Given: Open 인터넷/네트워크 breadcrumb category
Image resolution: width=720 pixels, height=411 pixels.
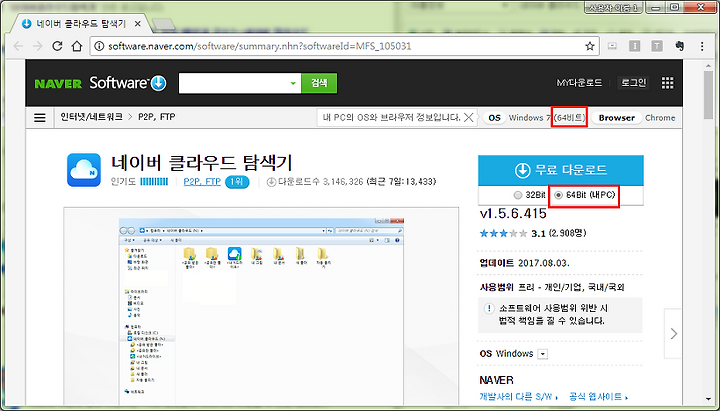Looking at the screenshot, I should [x=91, y=117].
